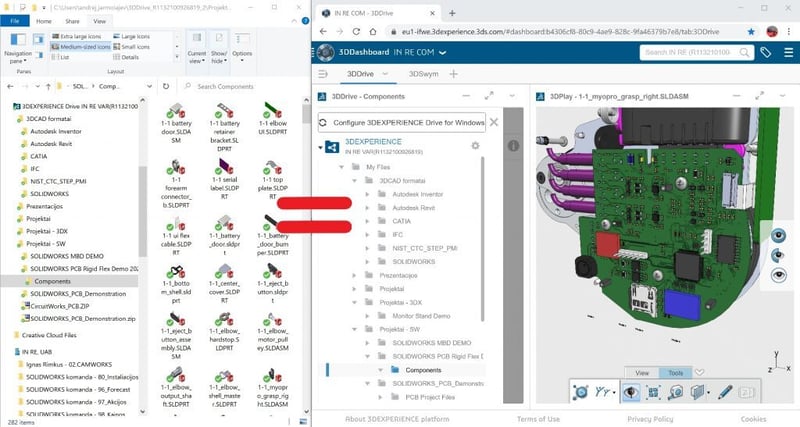Open Explorer help question mark icon

coord(305,21)
